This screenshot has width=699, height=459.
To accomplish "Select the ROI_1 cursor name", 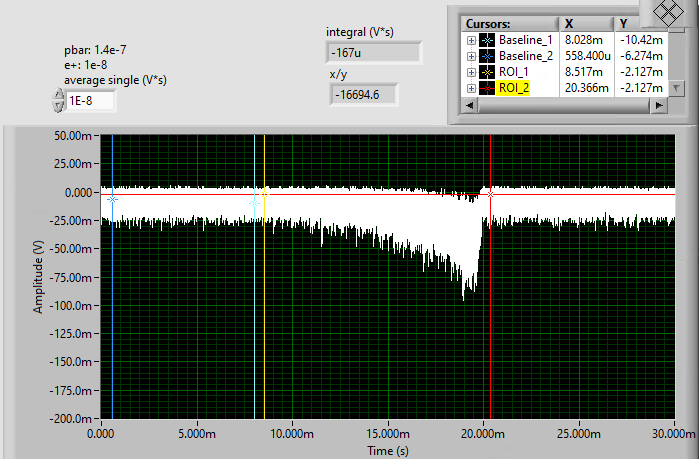I will click(x=514, y=72).
